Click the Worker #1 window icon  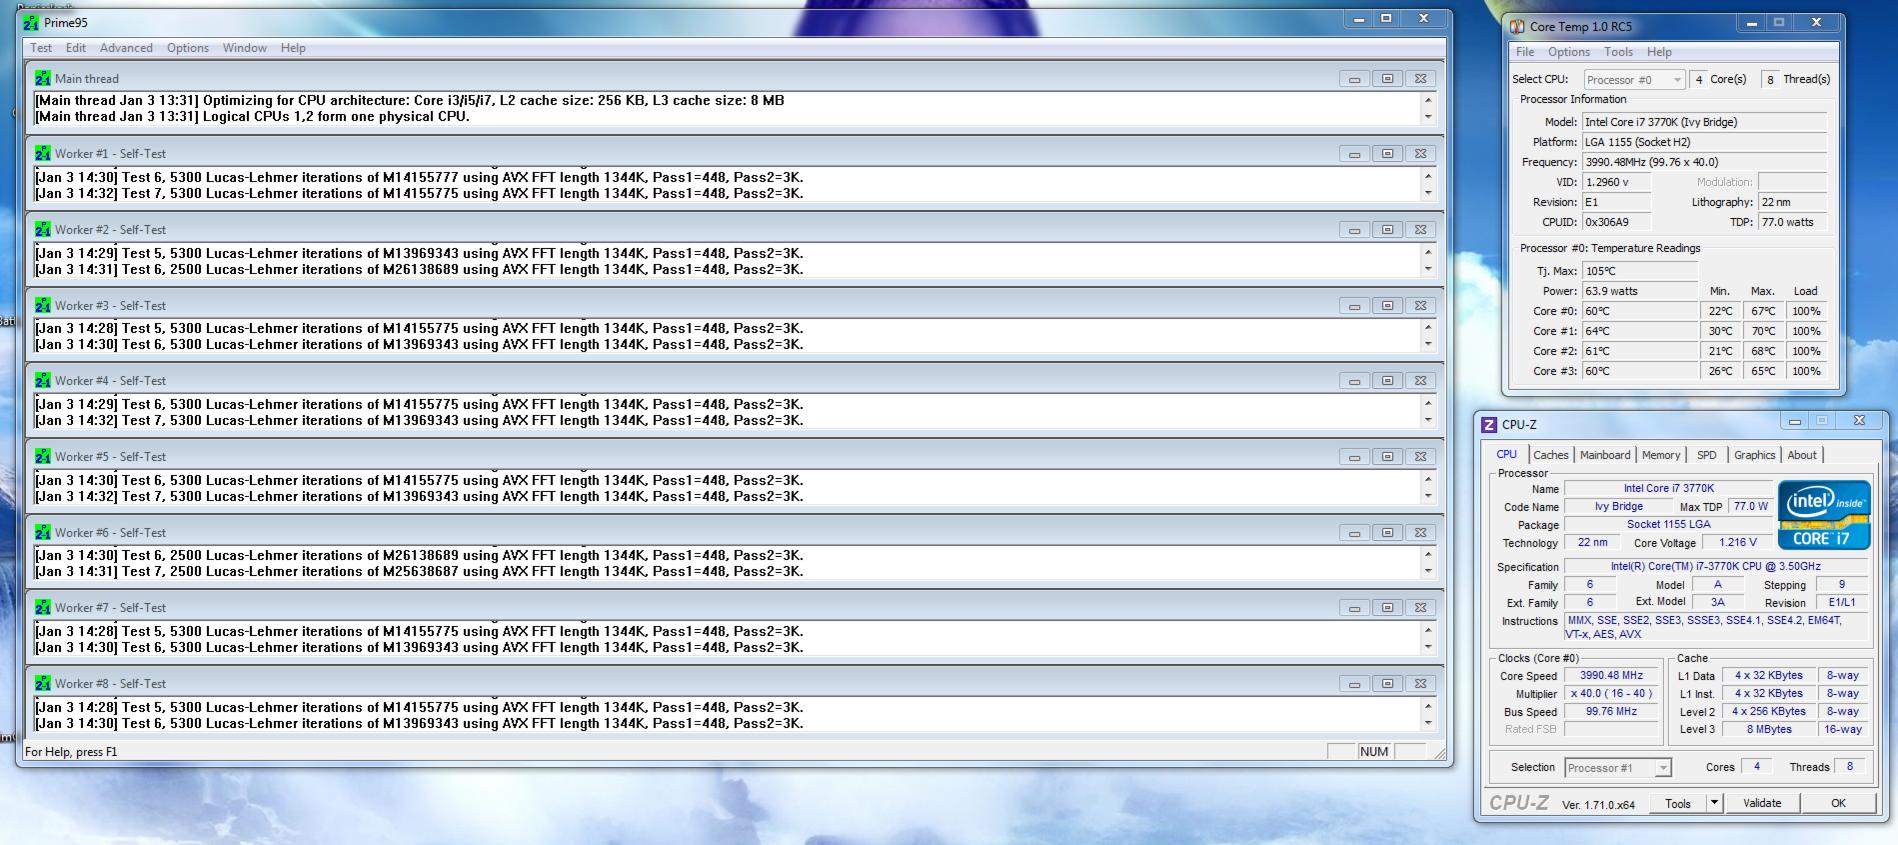[43, 153]
